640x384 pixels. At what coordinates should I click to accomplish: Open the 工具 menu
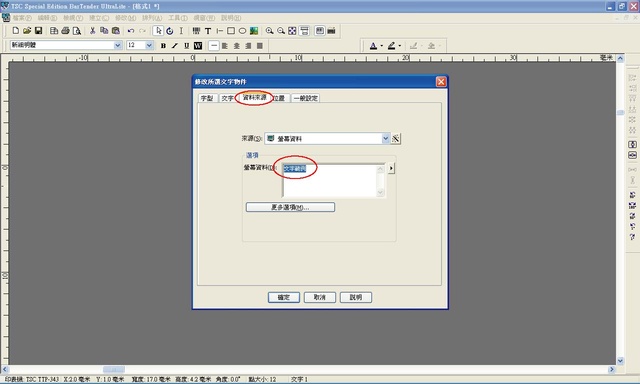pyautogui.click(x=178, y=18)
